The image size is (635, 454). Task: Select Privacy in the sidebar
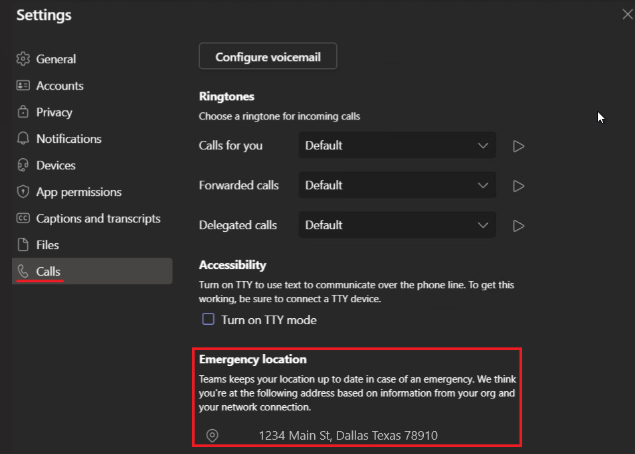click(x=92, y=112)
